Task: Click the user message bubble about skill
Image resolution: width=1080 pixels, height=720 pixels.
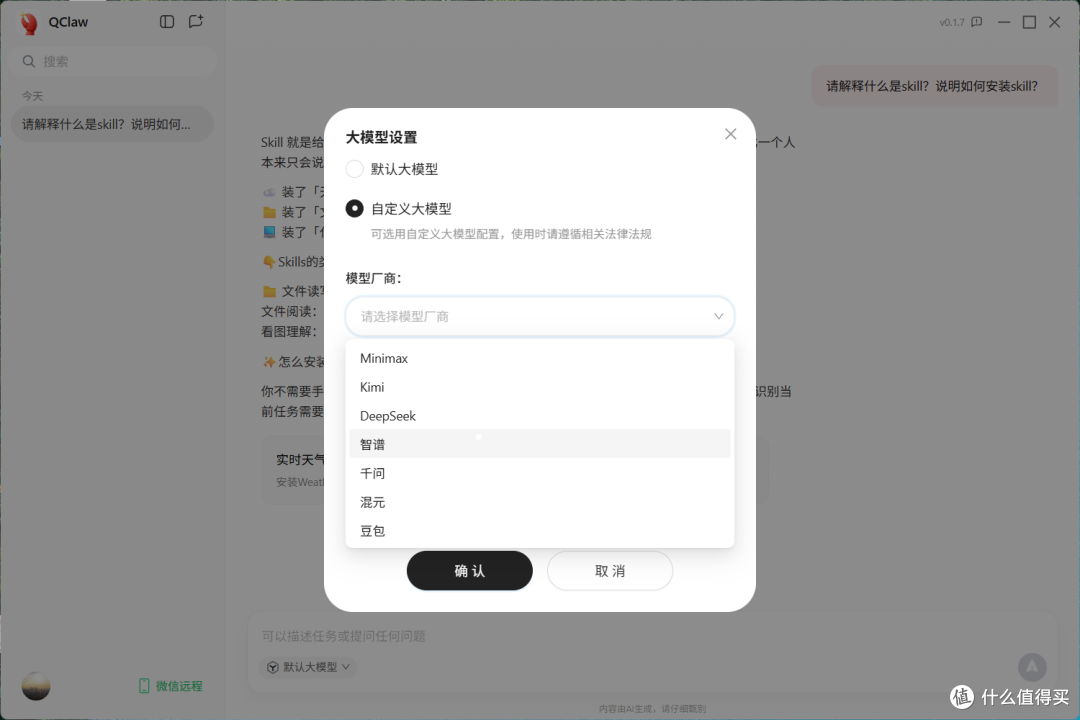Action: [934, 86]
